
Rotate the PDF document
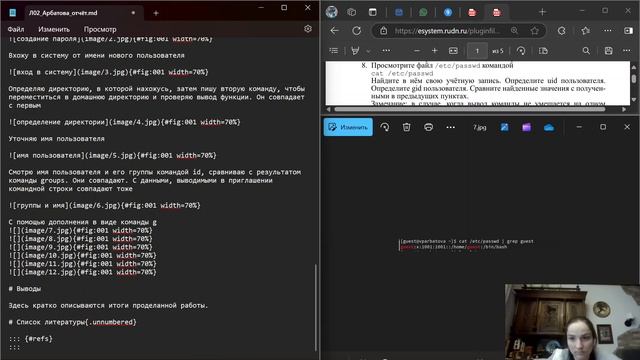point(521,51)
